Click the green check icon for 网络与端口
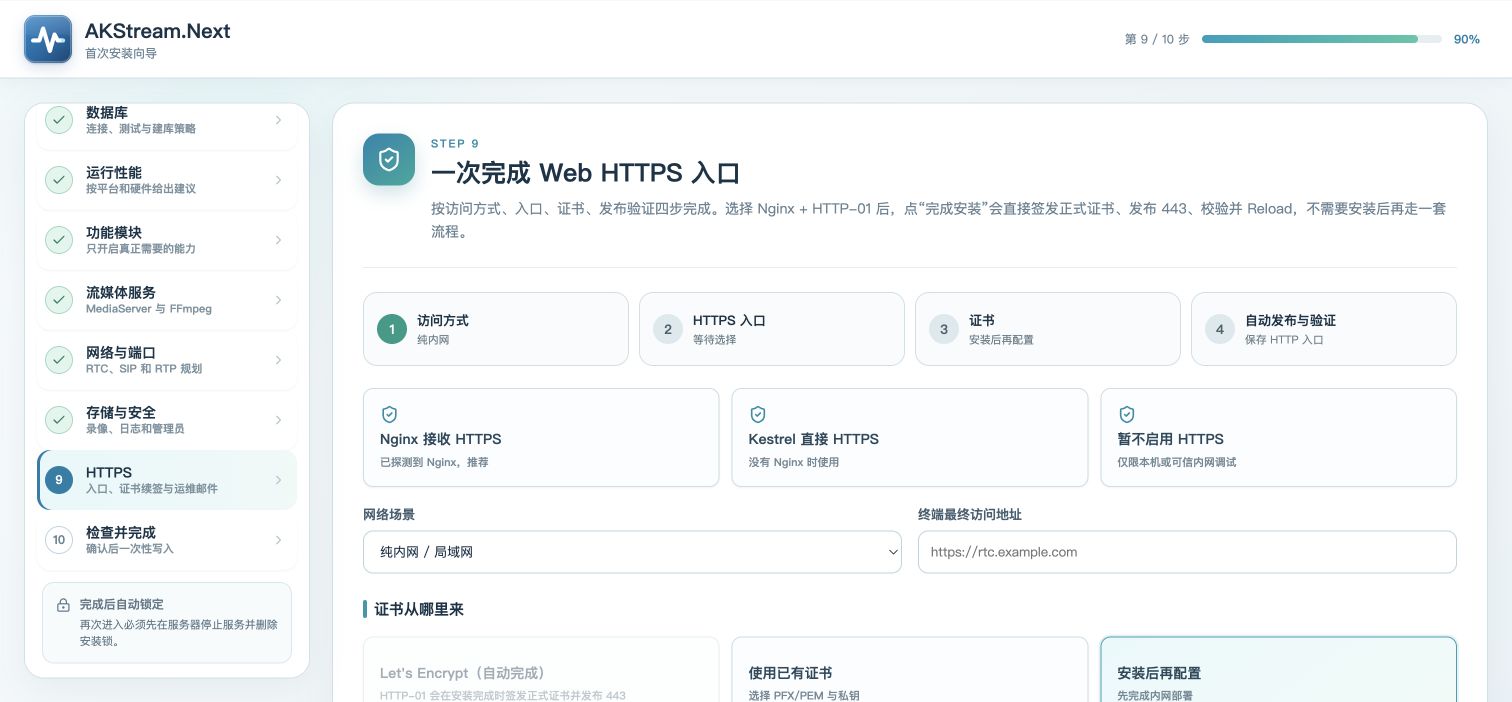 point(59,360)
